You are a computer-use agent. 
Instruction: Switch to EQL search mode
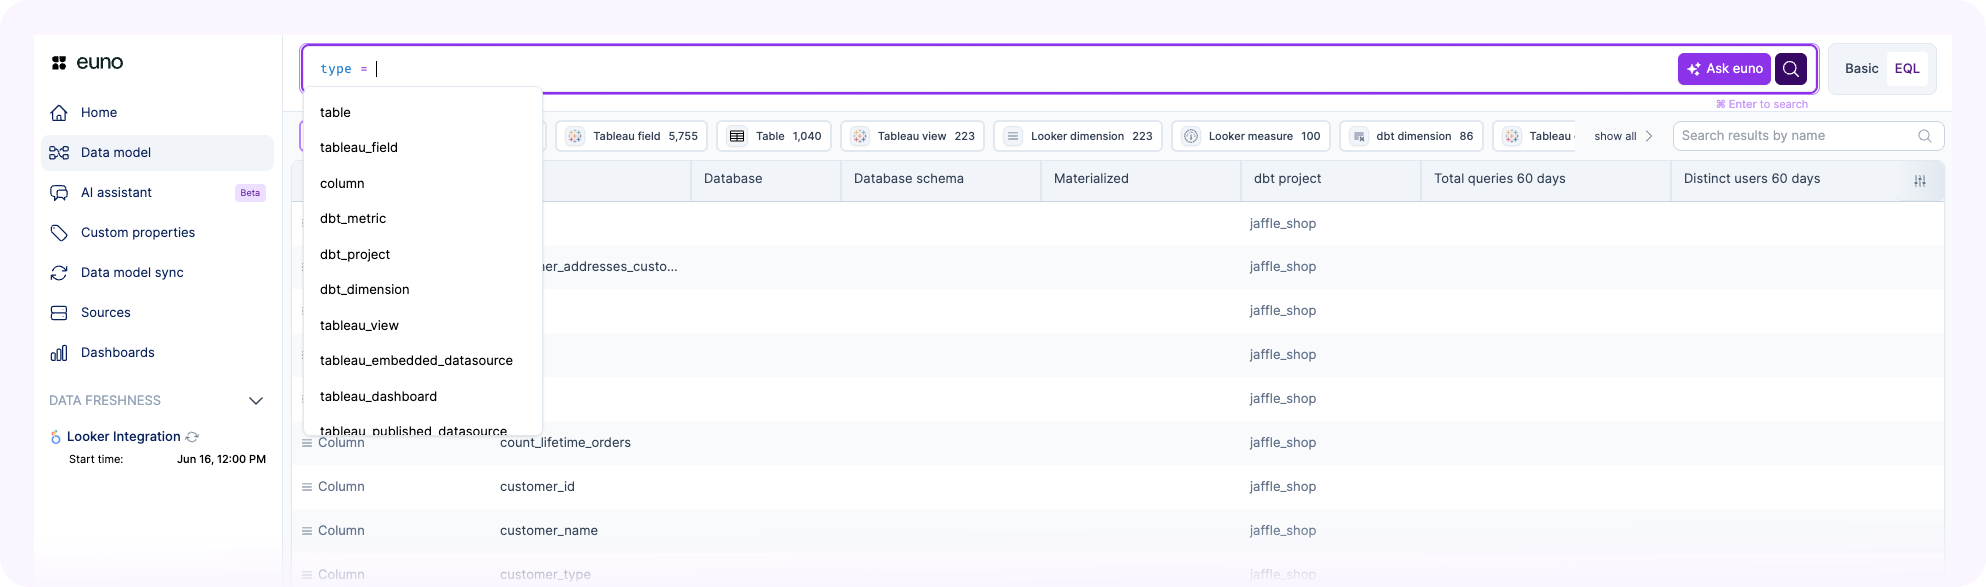coord(1906,69)
